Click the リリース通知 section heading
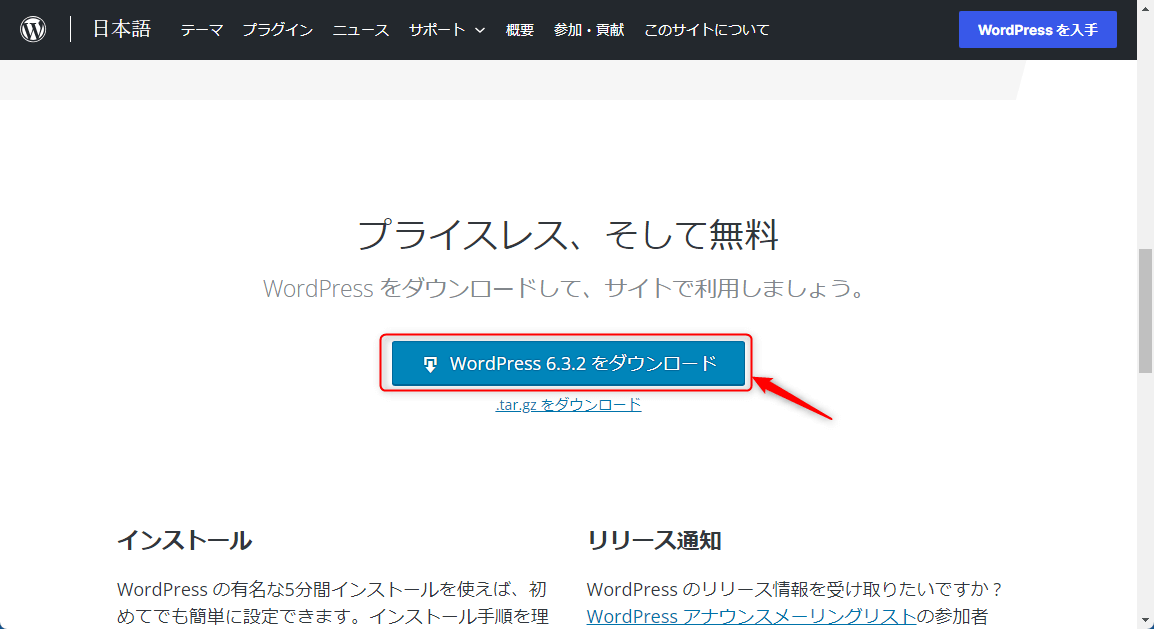 tap(655, 539)
